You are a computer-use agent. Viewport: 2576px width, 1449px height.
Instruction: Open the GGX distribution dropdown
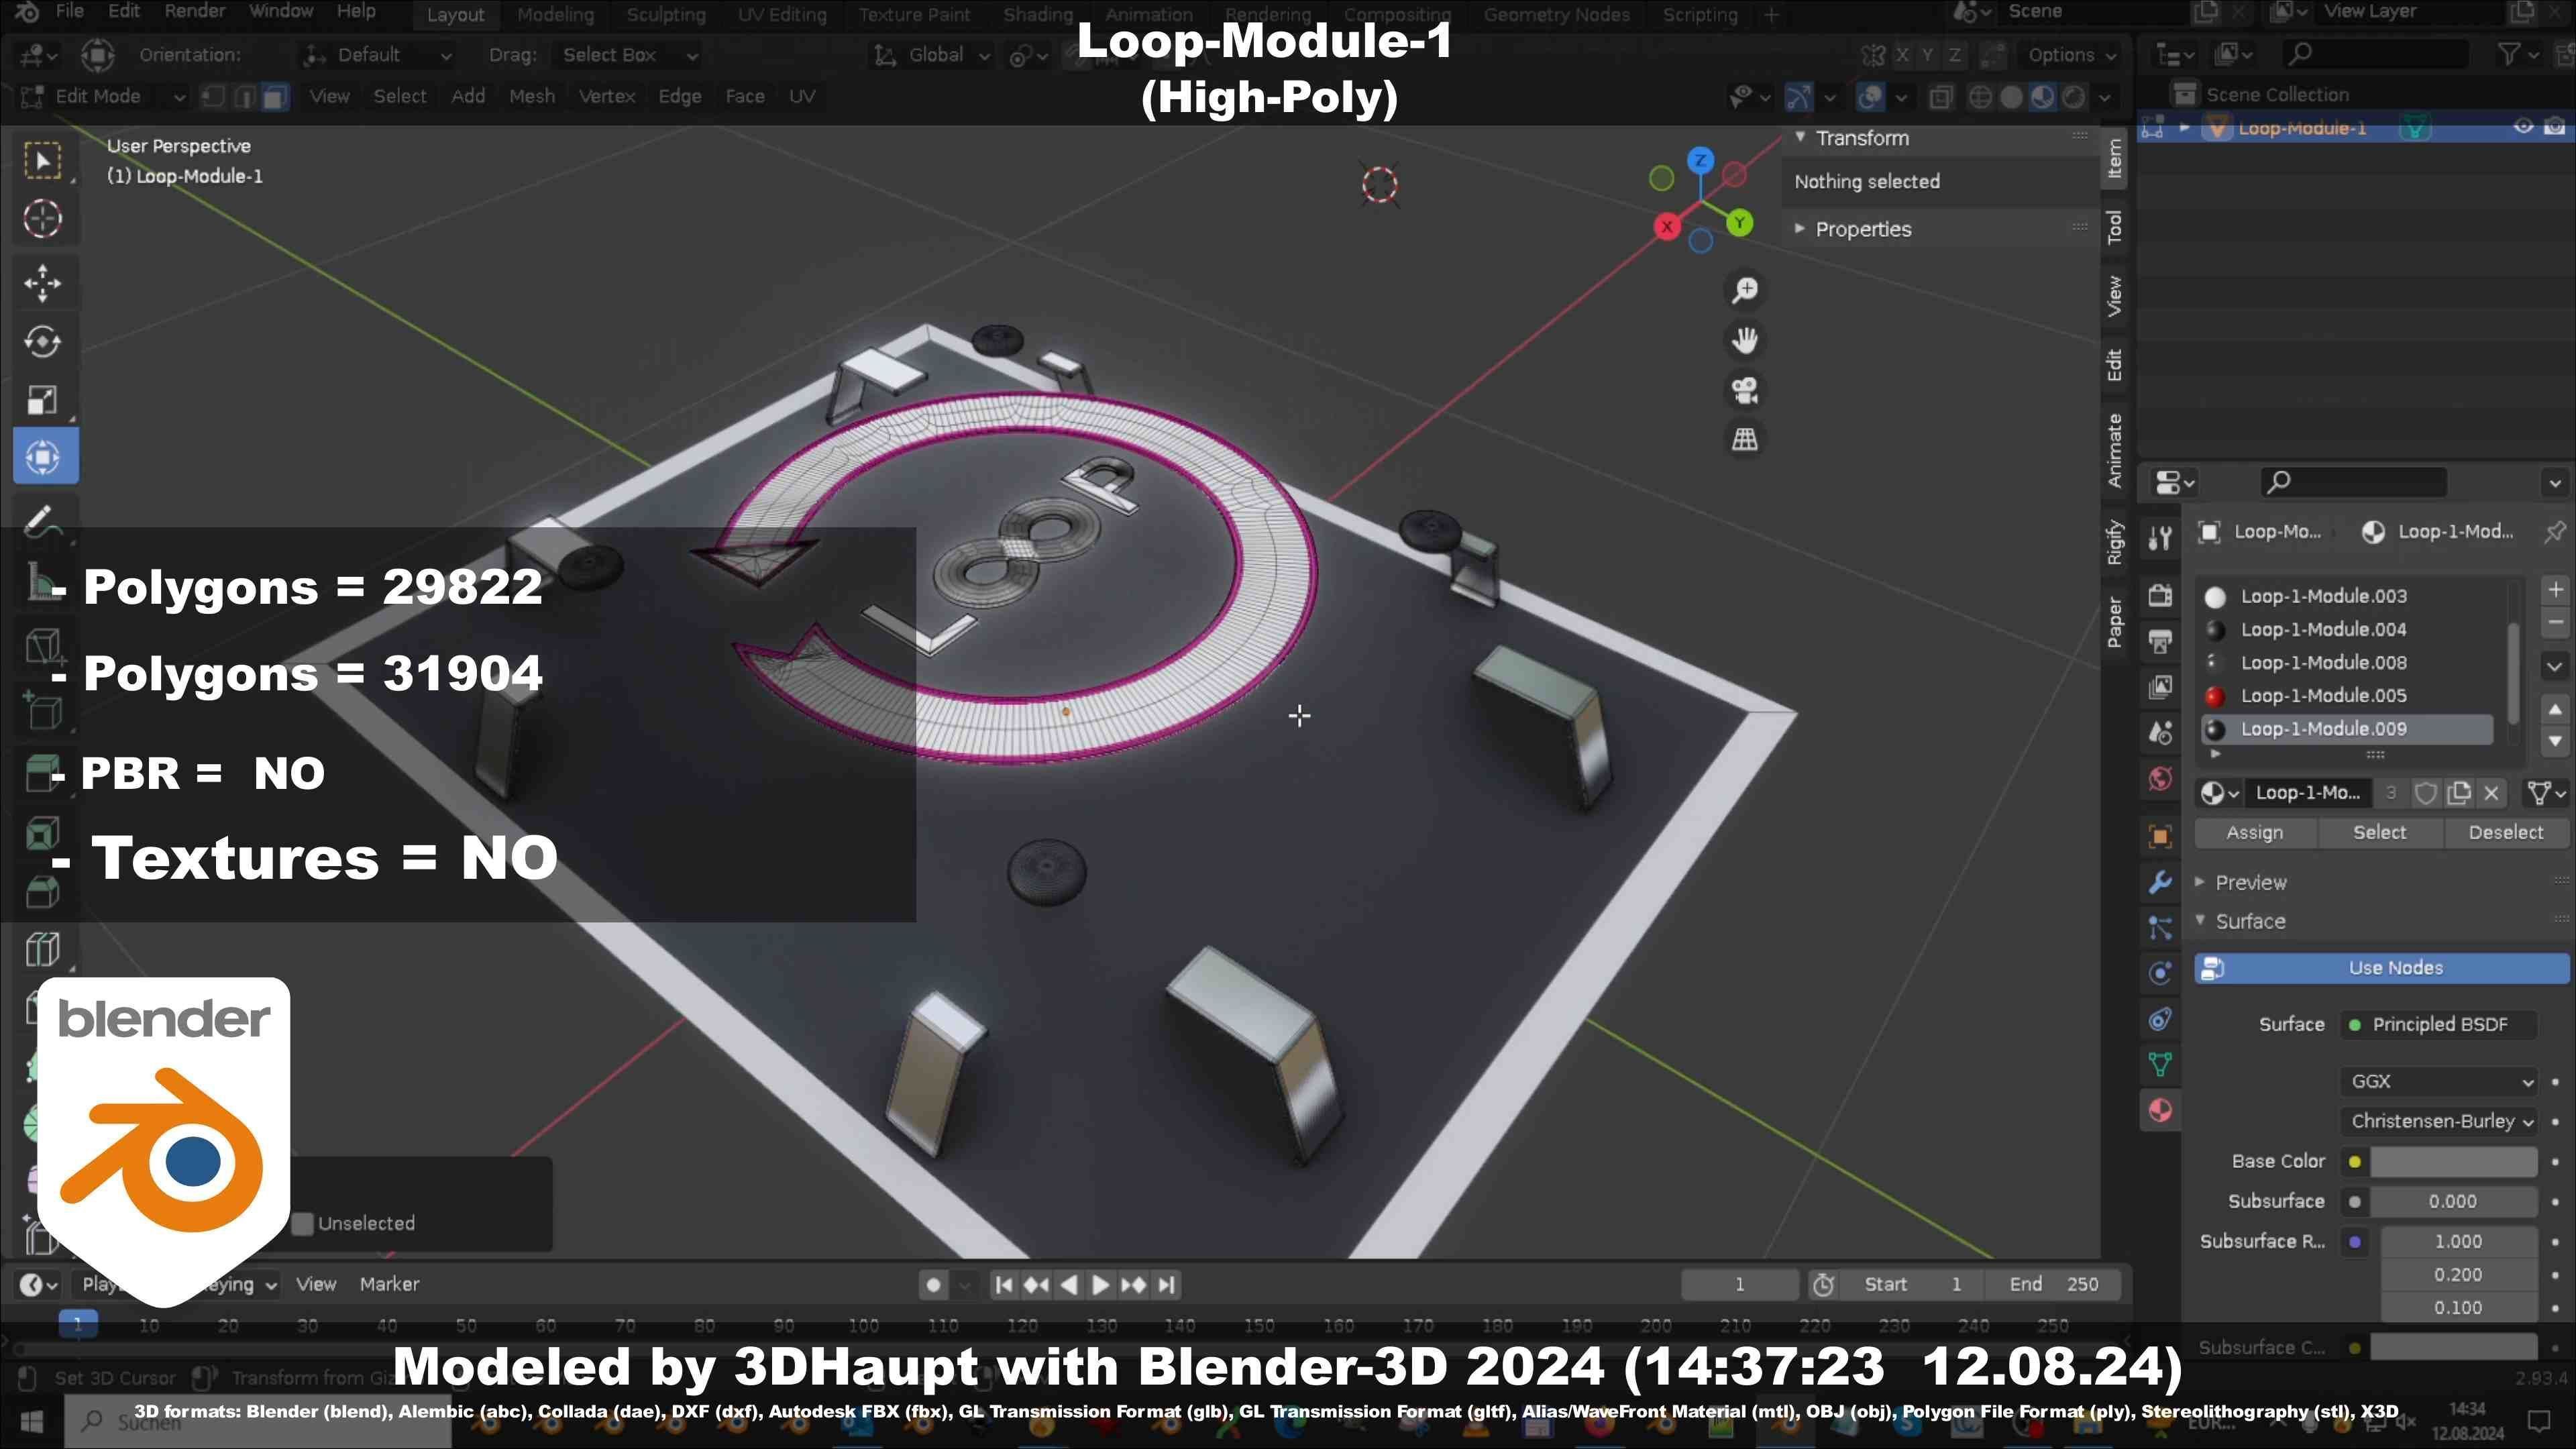point(2439,1081)
